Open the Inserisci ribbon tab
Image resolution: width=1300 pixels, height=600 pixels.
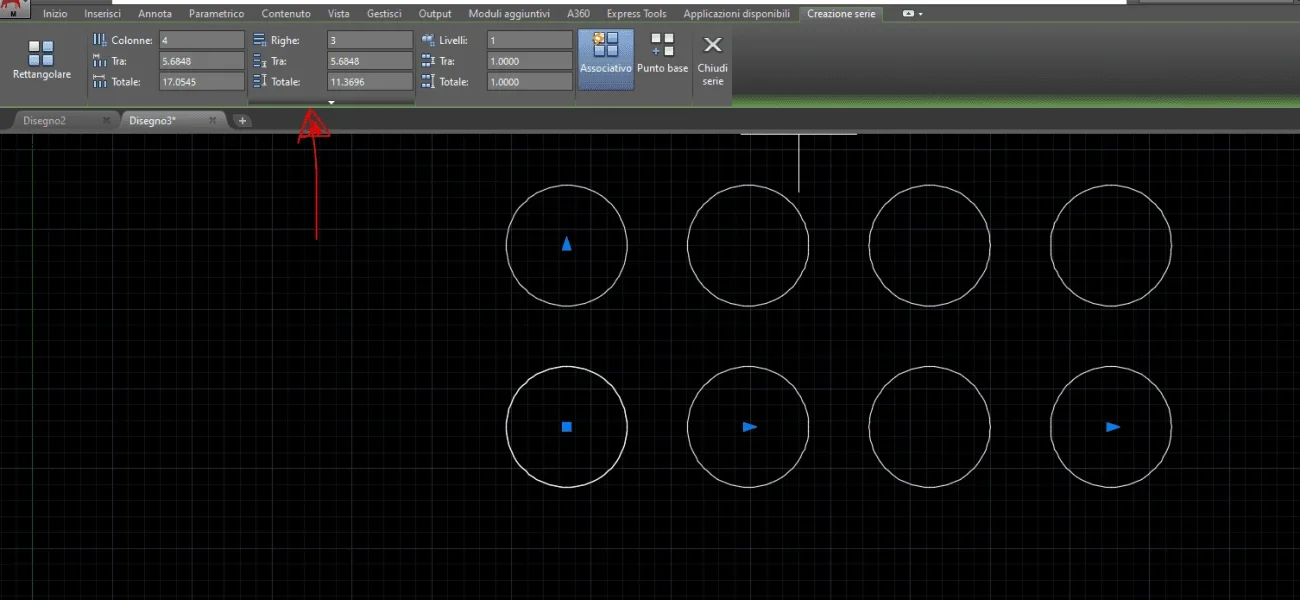pos(103,14)
